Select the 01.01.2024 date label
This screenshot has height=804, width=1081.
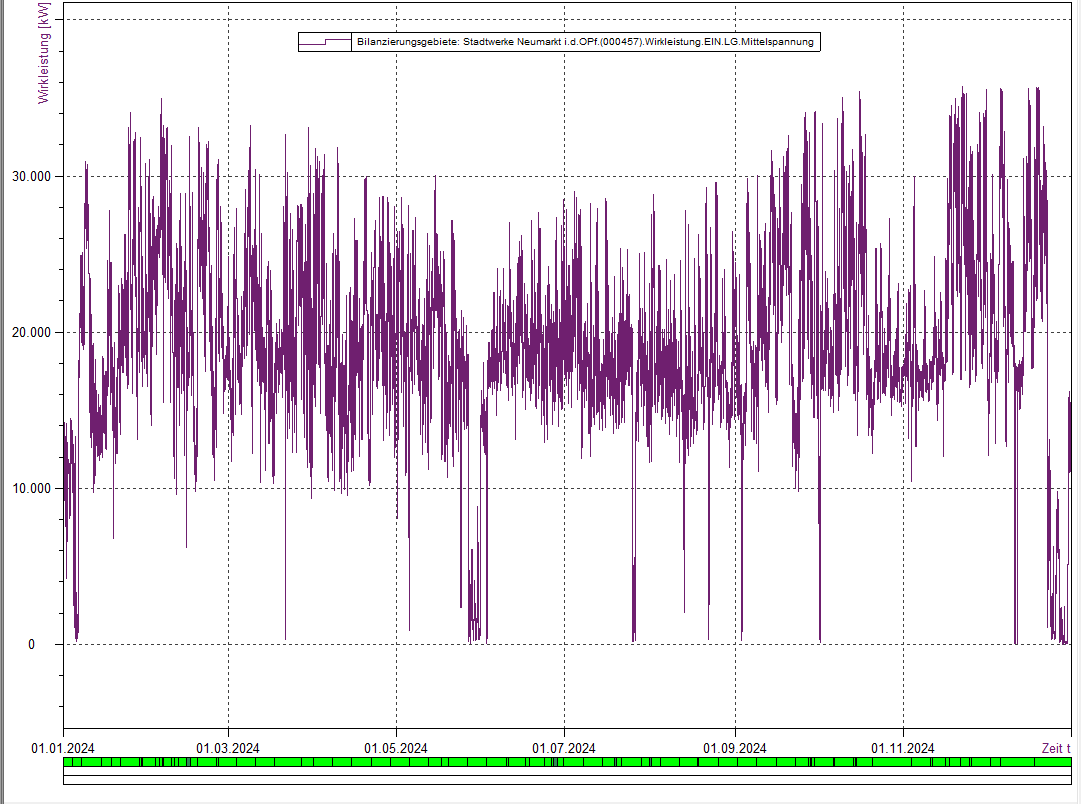tap(63, 748)
